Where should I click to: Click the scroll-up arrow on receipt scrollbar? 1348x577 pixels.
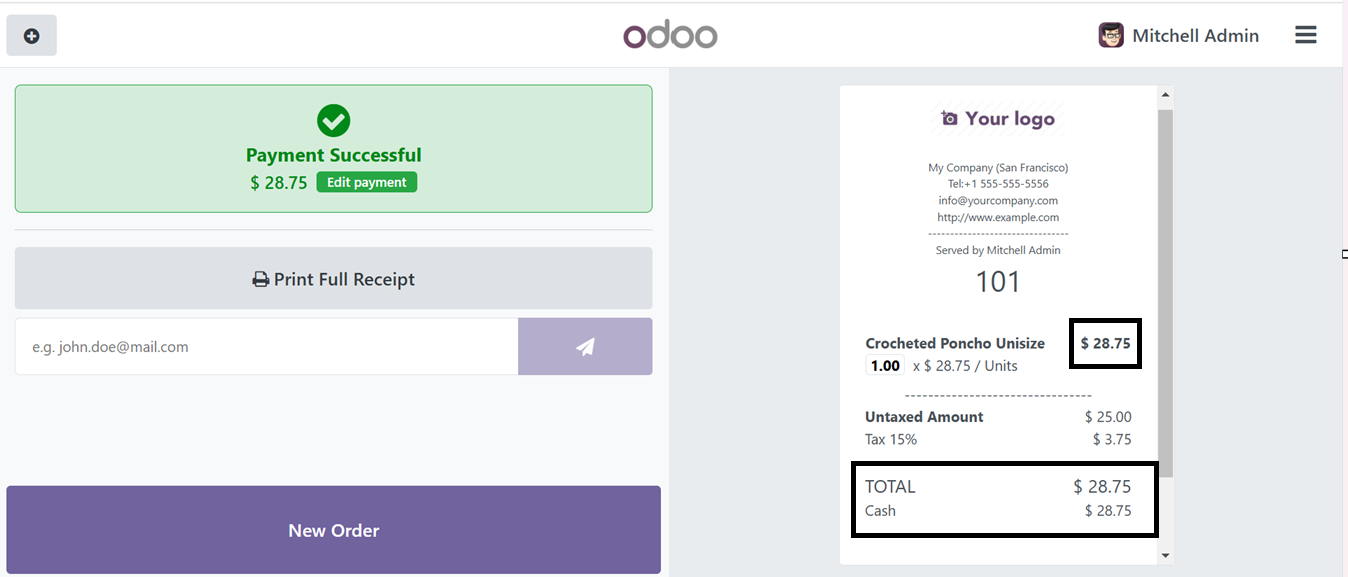1165,97
